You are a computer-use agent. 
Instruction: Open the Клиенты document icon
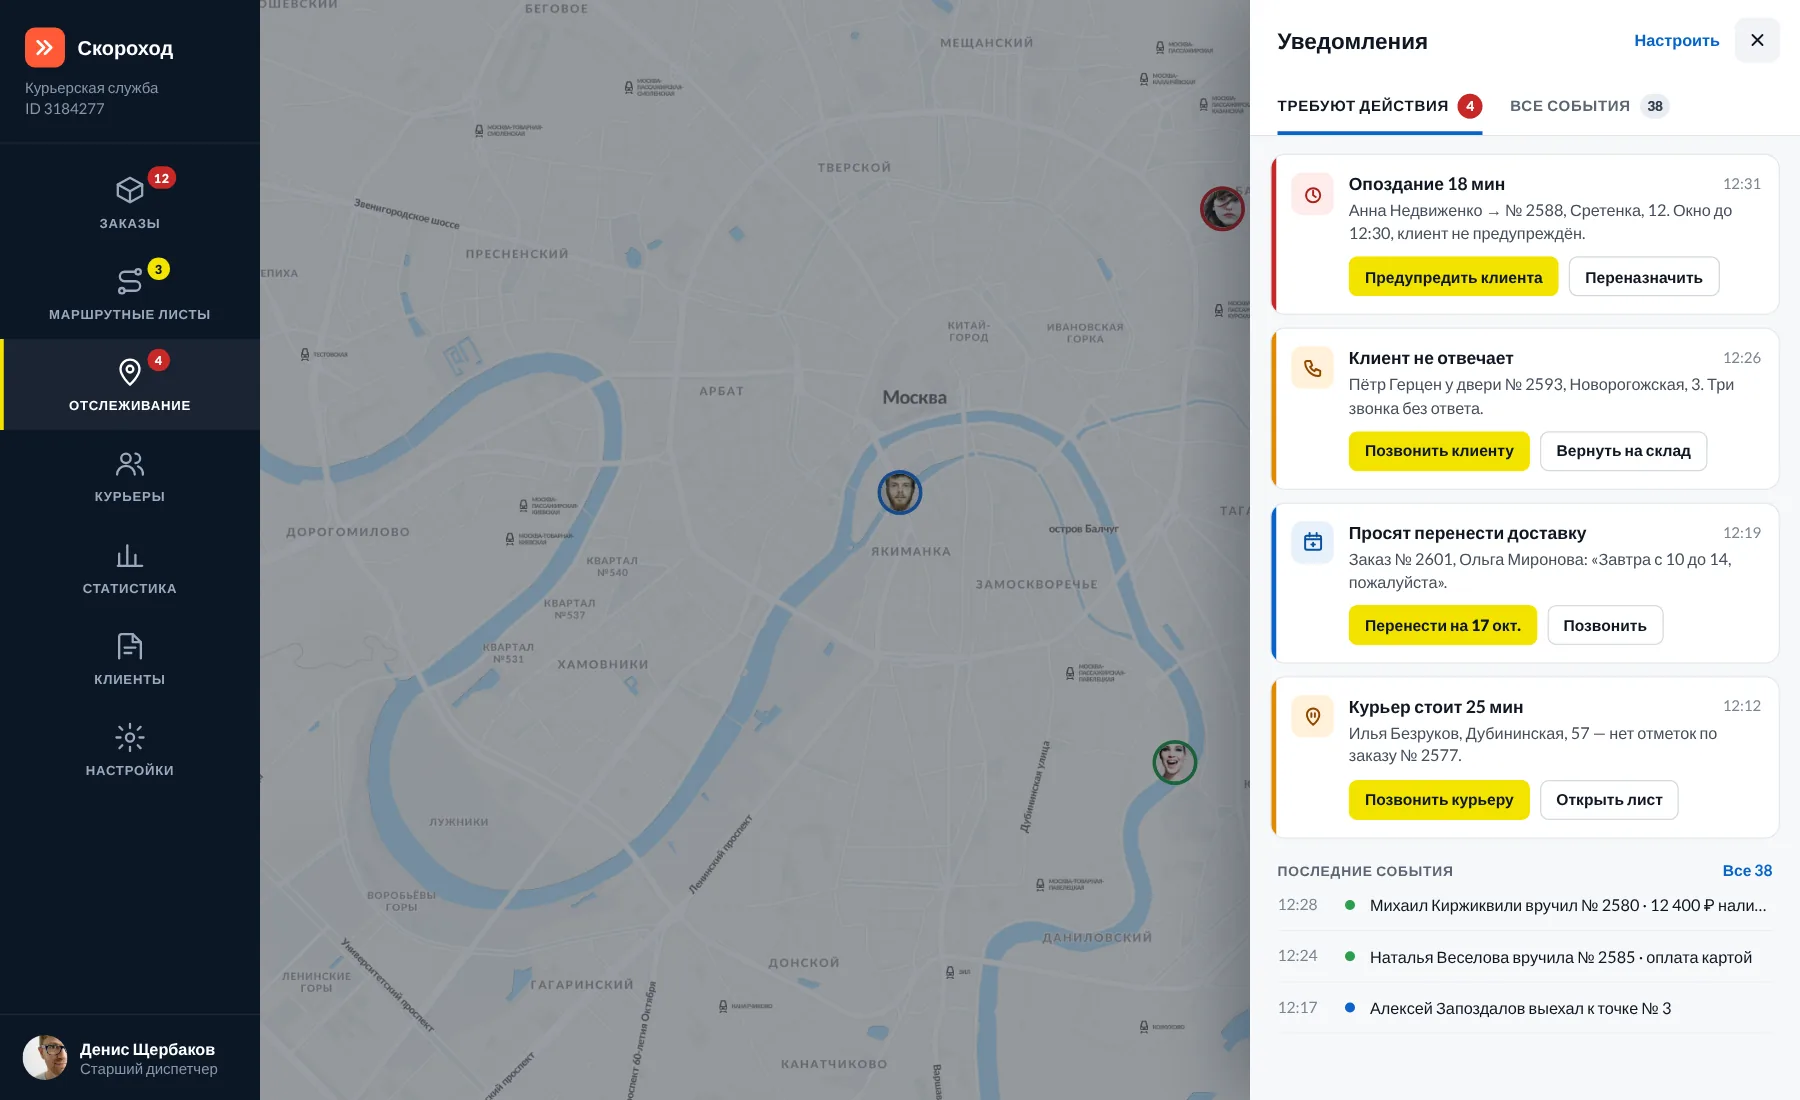[x=130, y=646]
